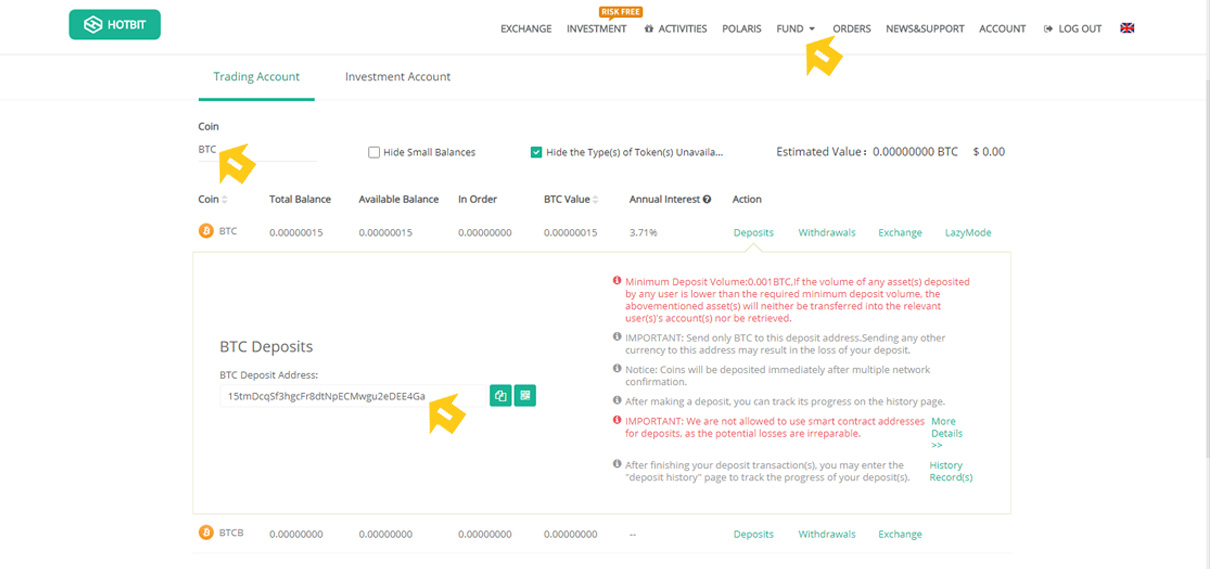This screenshot has height=569, width=1210.
Task: Enable Hide Small Balances checkbox
Action: coord(374,152)
